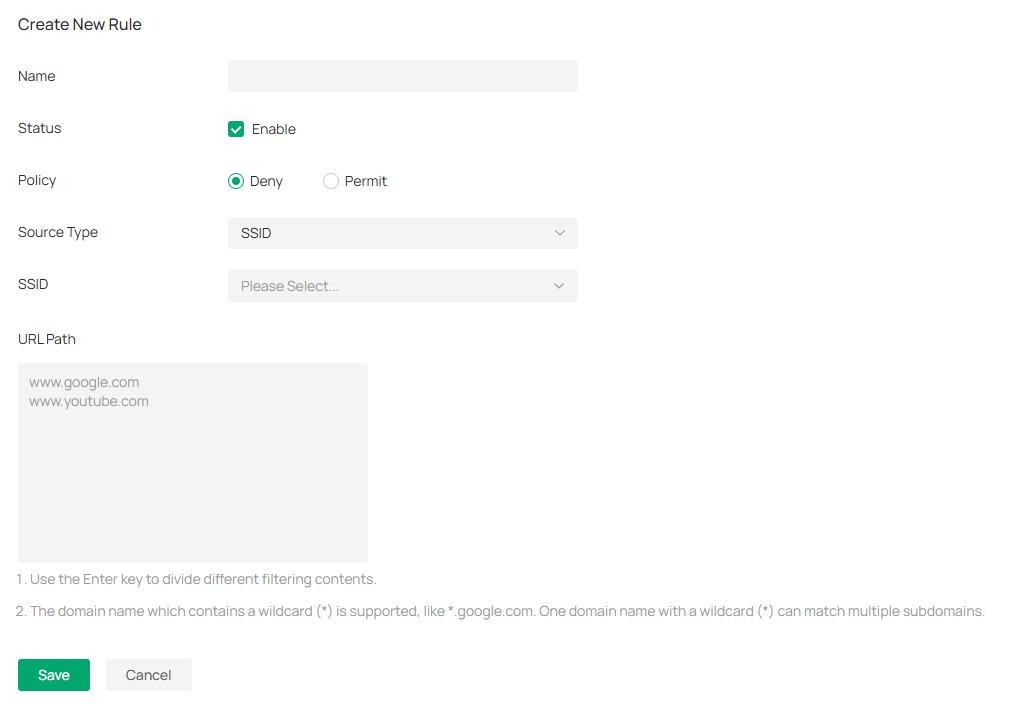Select the Name field label
The height and width of the screenshot is (704, 1032).
pyautogui.click(x=36, y=76)
